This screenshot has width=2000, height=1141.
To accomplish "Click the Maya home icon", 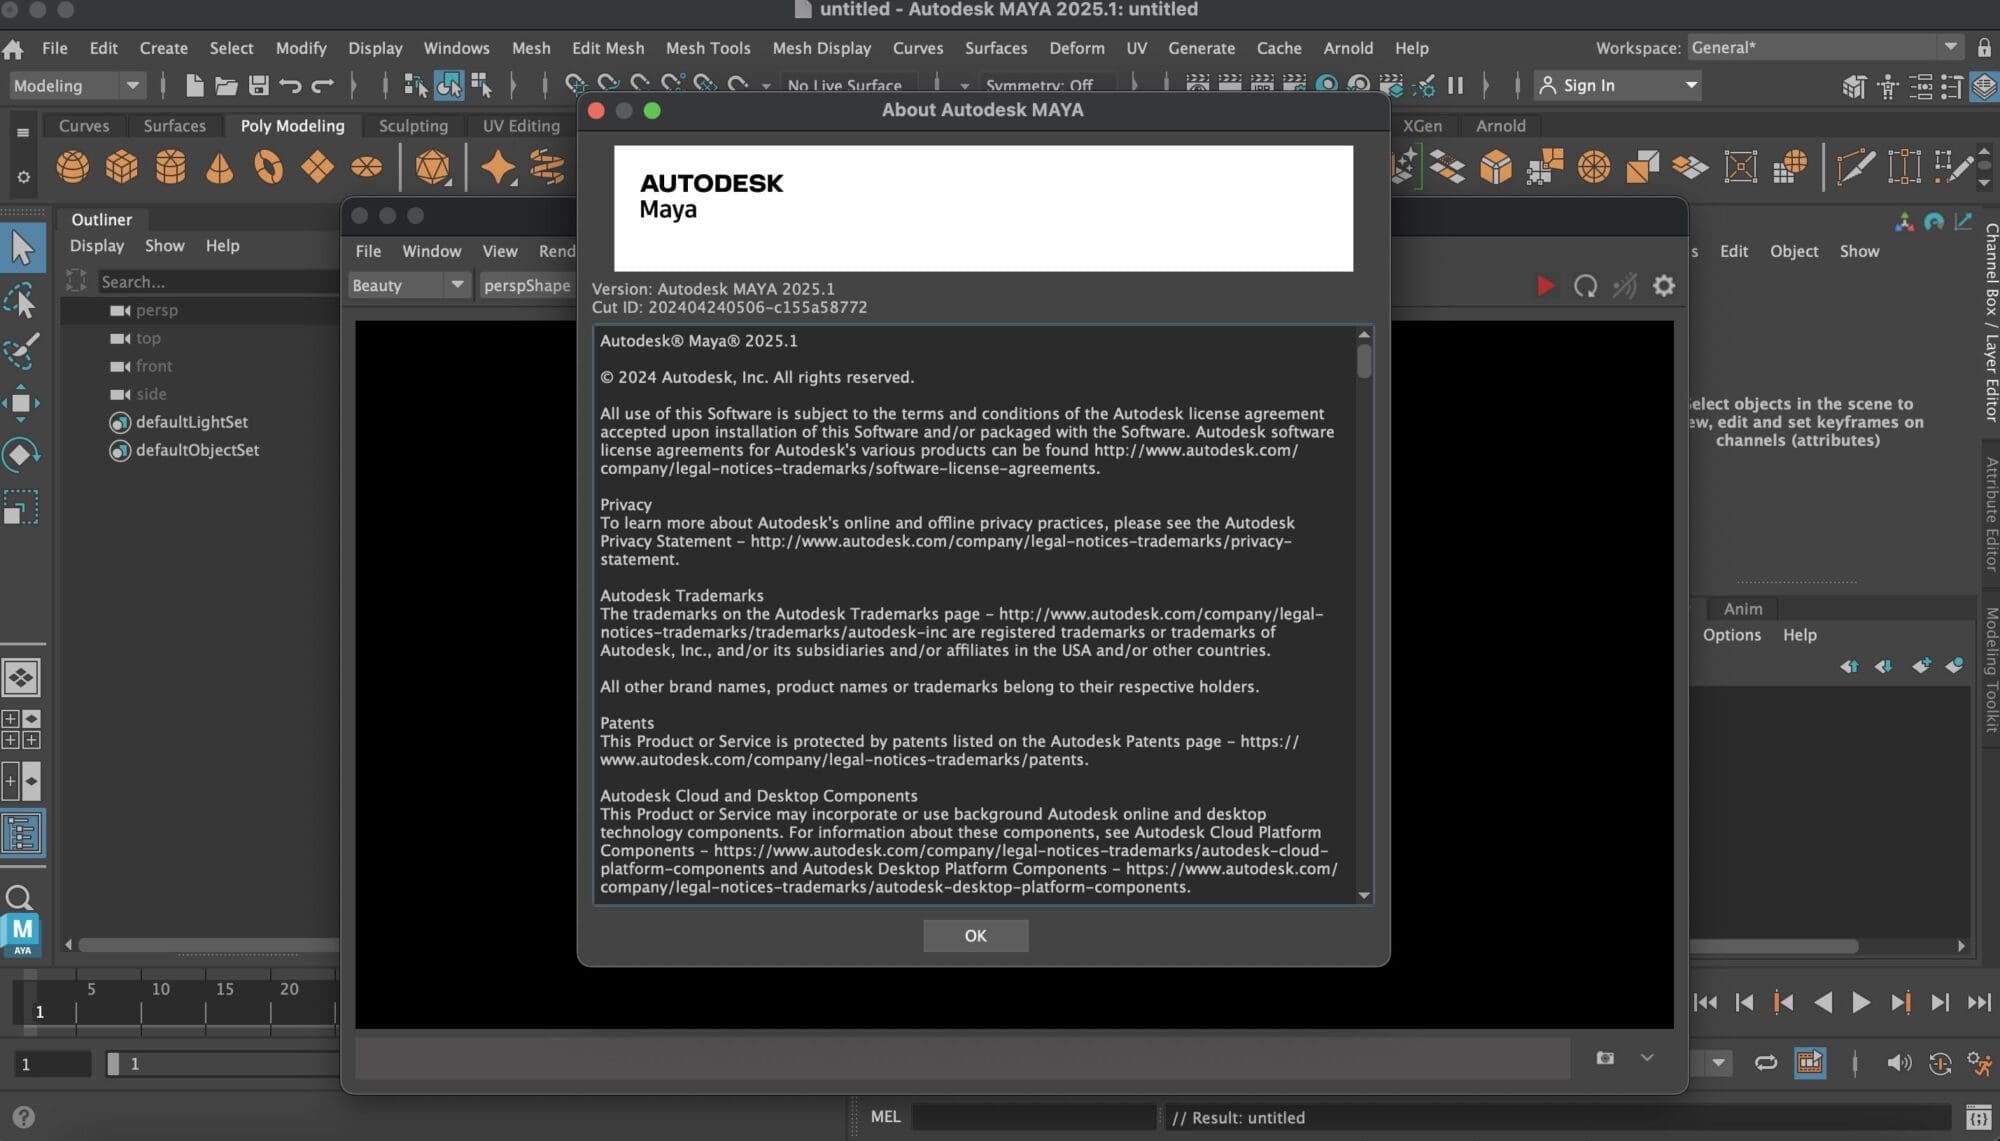I will (x=13, y=48).
